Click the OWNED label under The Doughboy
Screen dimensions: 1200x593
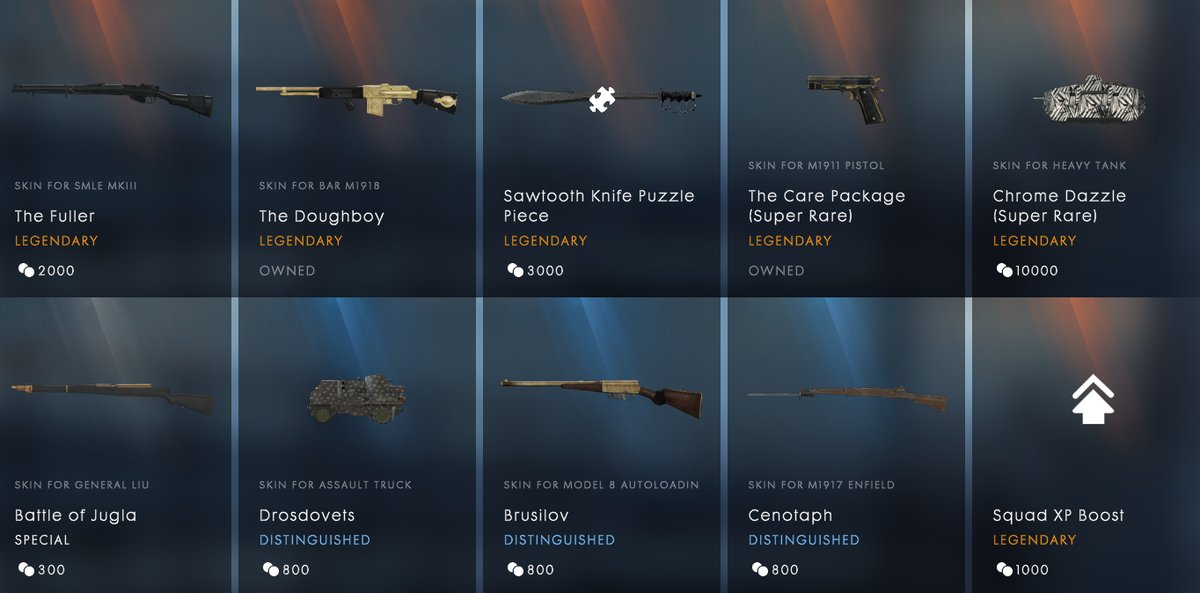click(x=287, y=270)
